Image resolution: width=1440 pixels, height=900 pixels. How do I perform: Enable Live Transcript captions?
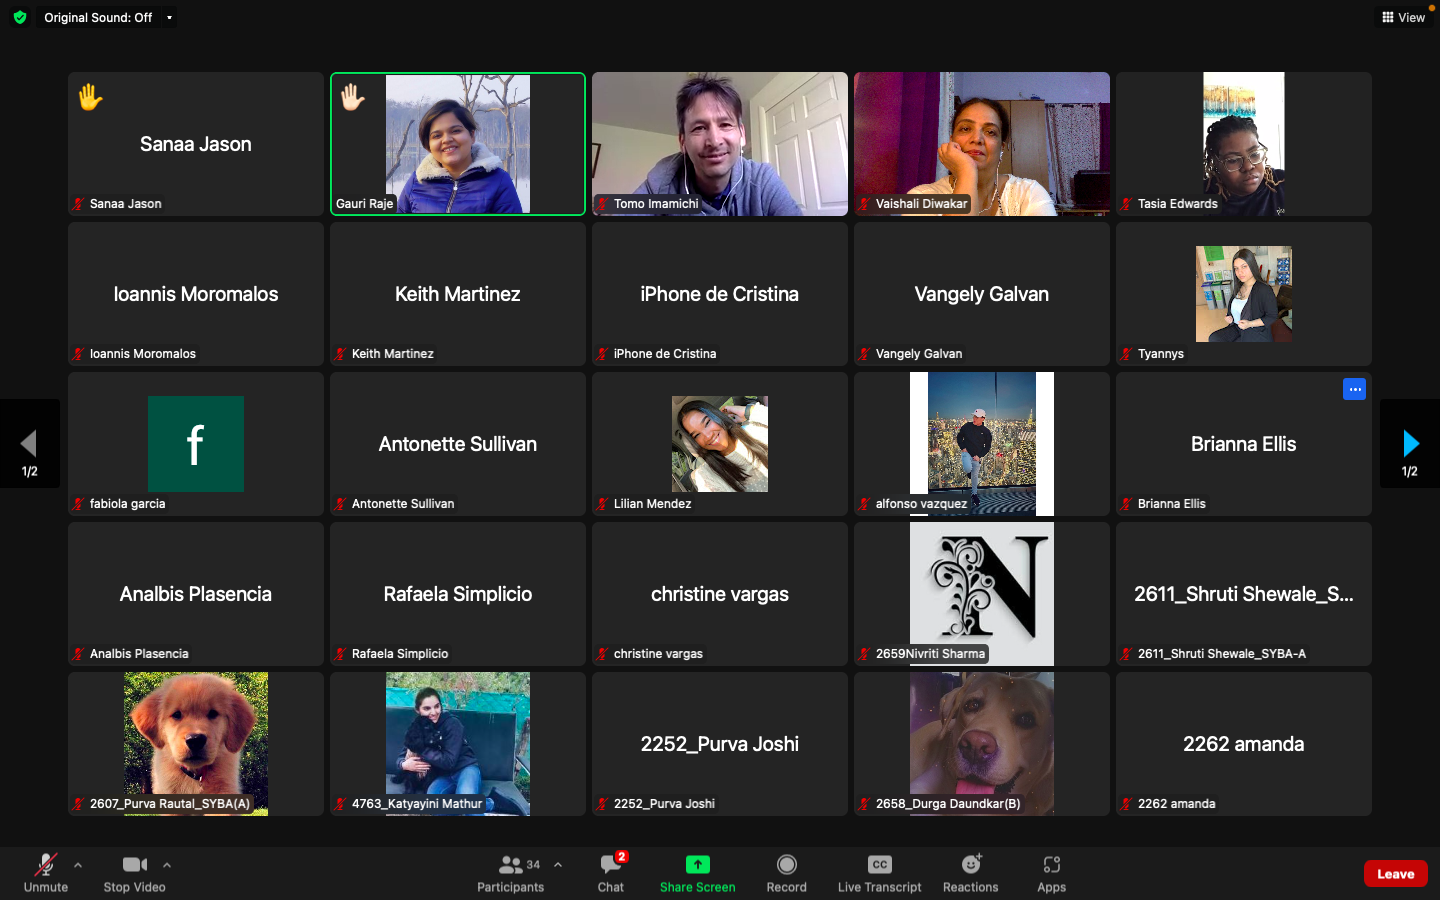point(878,873)
